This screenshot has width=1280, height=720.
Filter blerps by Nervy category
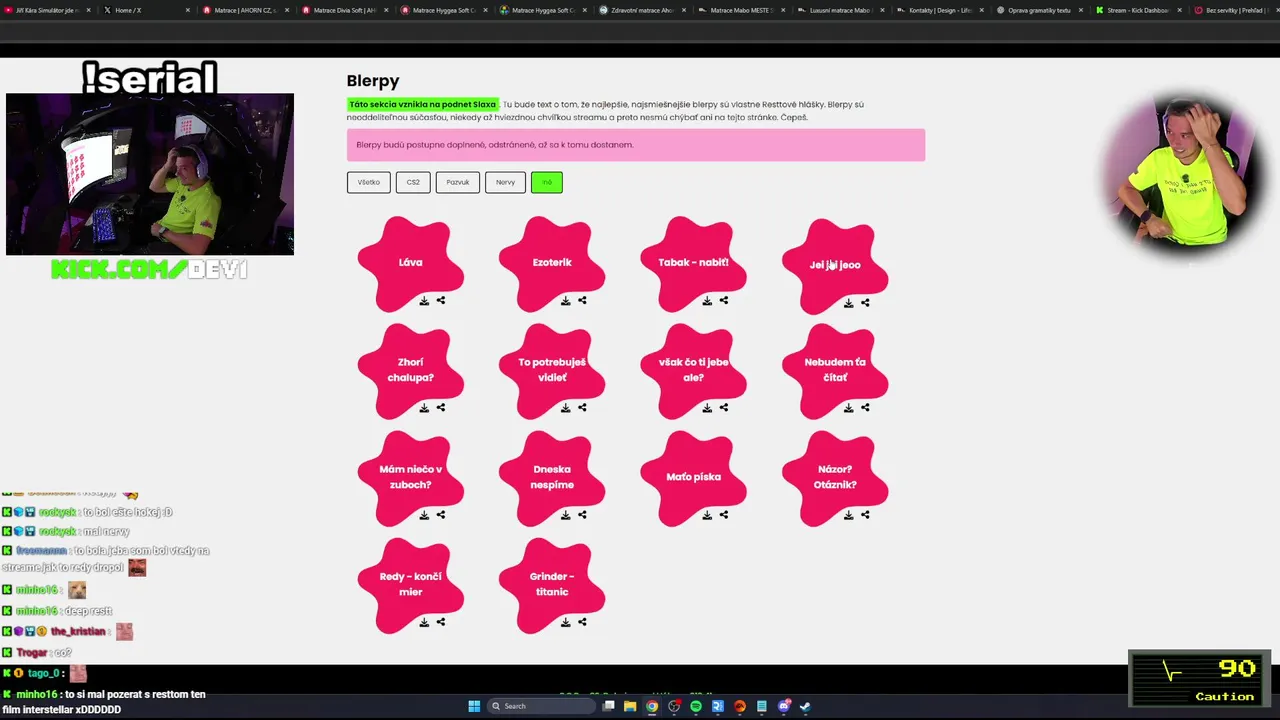[x=505, y=182]
